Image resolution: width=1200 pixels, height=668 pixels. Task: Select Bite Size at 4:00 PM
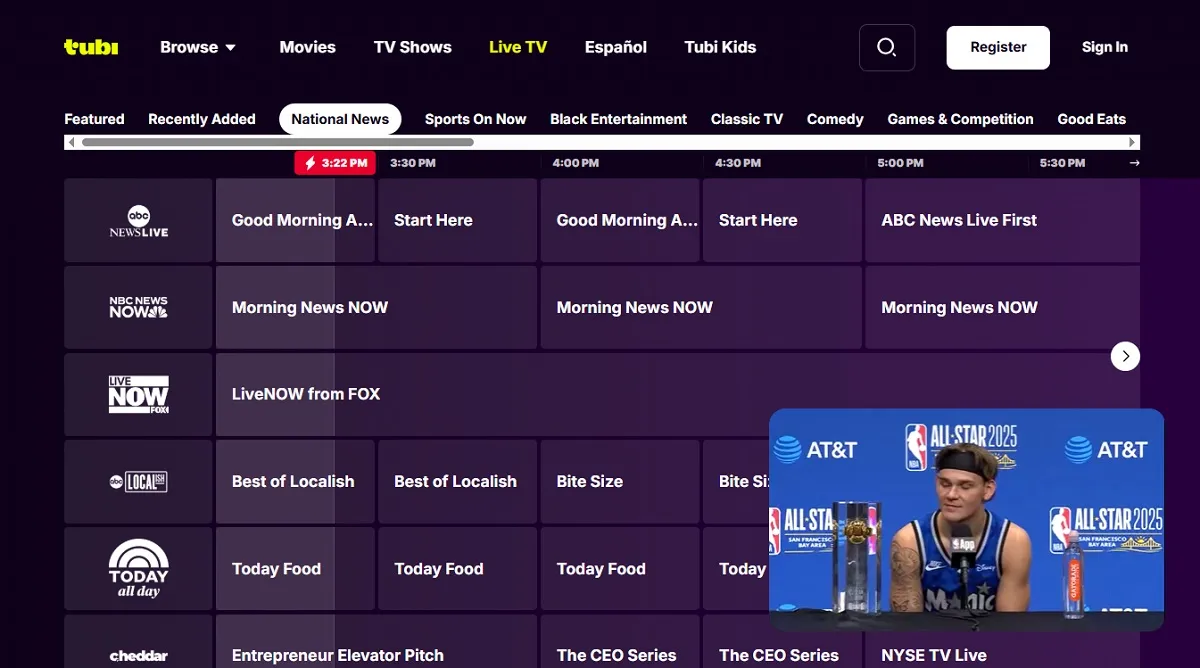(x=620, y=481)
